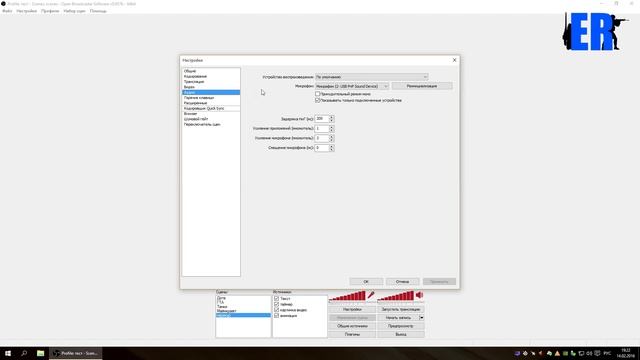Screen dimensions: 640x360
Task: Open the Микрофон device dropdown
Action: pos(352,86)
